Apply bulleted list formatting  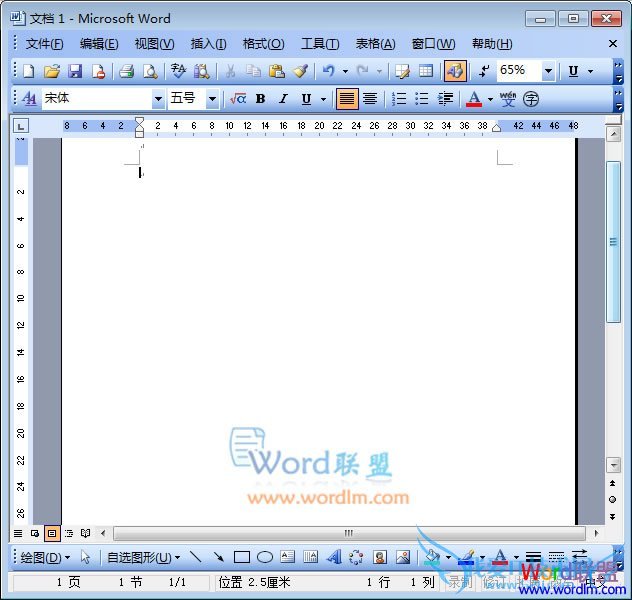(422, 98)
